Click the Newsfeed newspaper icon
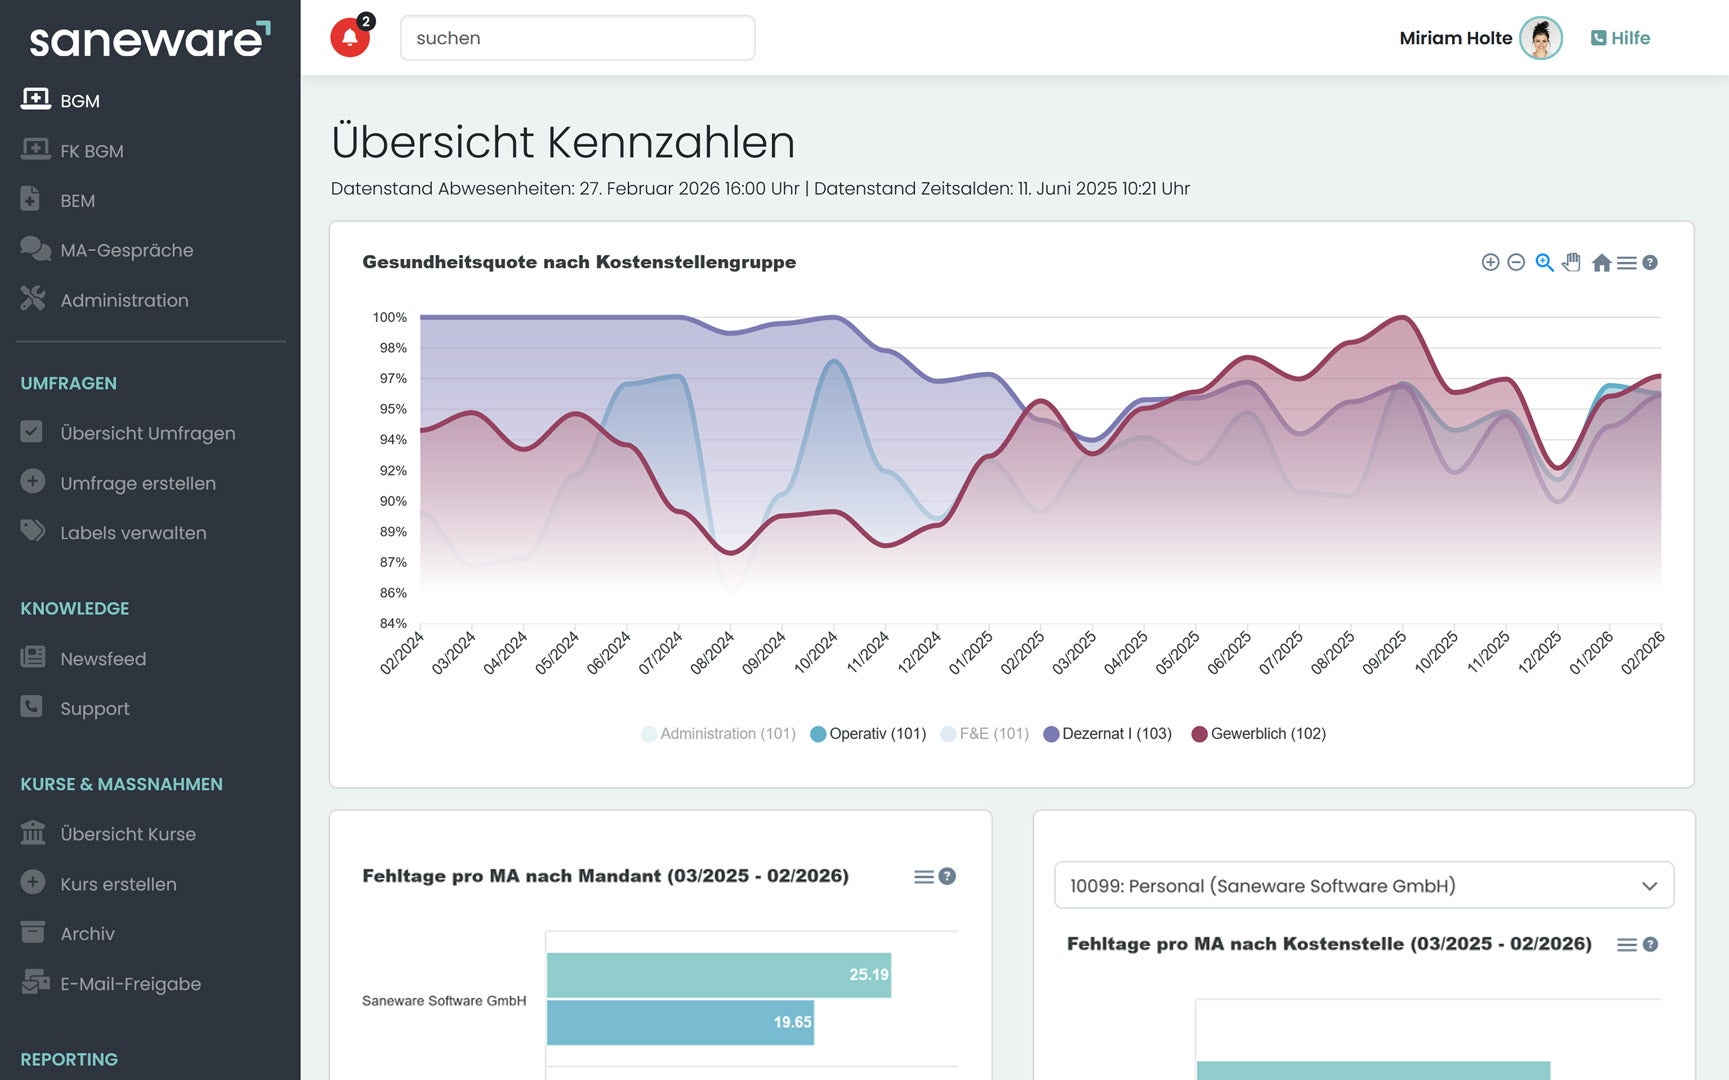 click(33, 657)
